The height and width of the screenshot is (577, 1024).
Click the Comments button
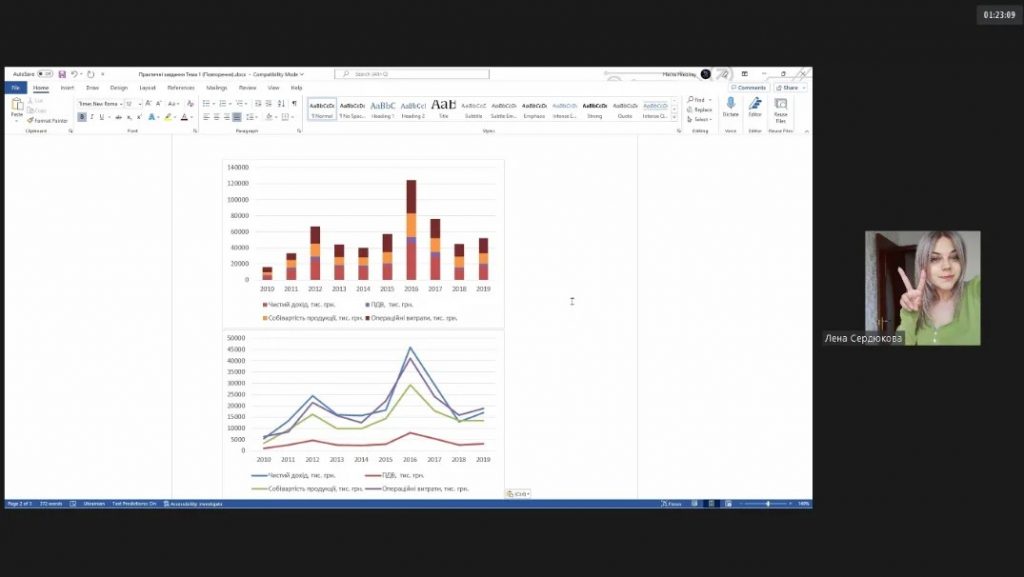tap(748, 88)
